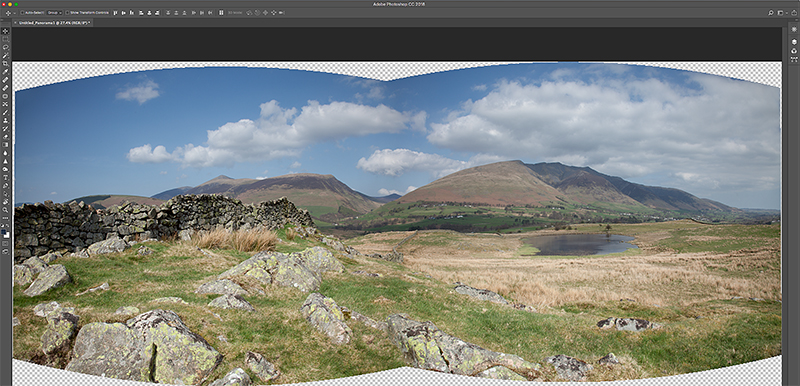Viewport: 800px width, 386px height.
Task: Select the Gradient tool
Action: click(x=6, y=144)
